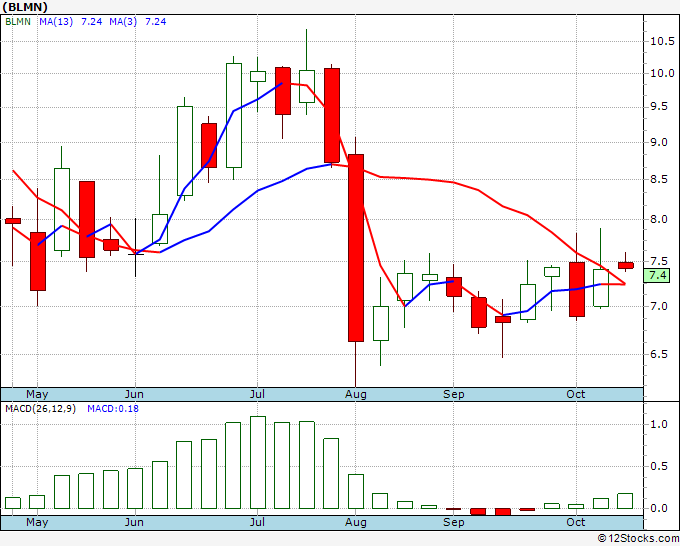Click Oct on the MACD panel axis
The height and width of the screenshot is (546, 680).
(x=576, y=522)
